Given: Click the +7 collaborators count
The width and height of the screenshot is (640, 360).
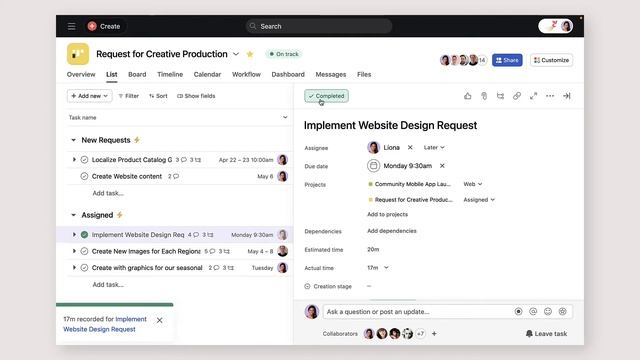Looking at the screenshot, I should click(420, 333).
